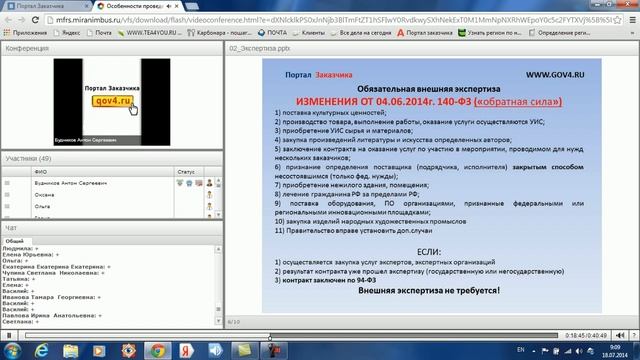Click Будников's blue camera status icon
This screenshot has height=360, width=640.
point(189,183)
